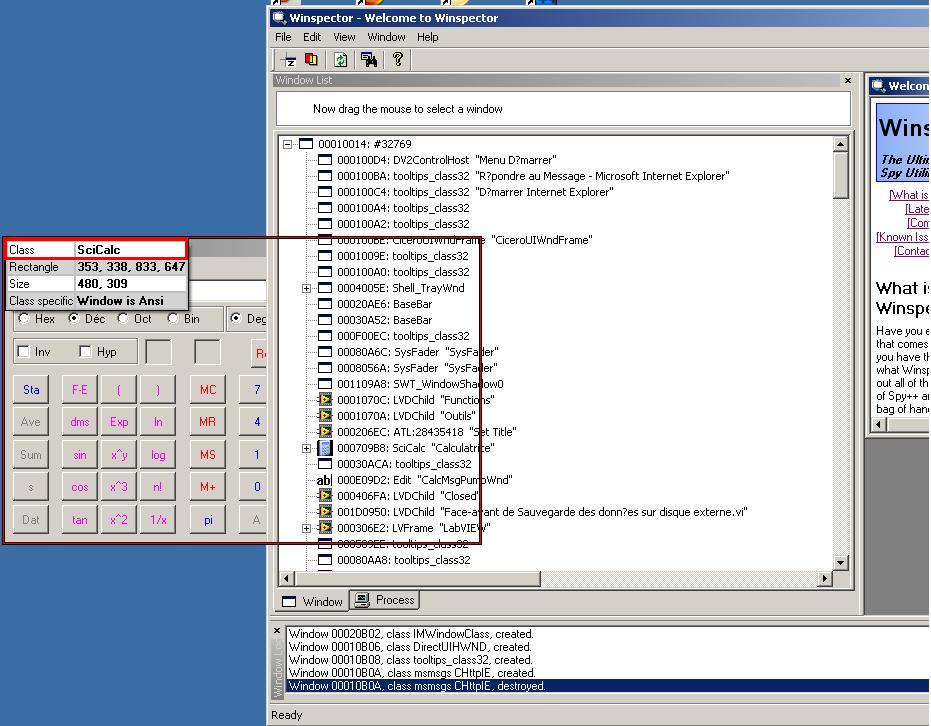
Task: Switch to the Window tab
Action: 312,601
